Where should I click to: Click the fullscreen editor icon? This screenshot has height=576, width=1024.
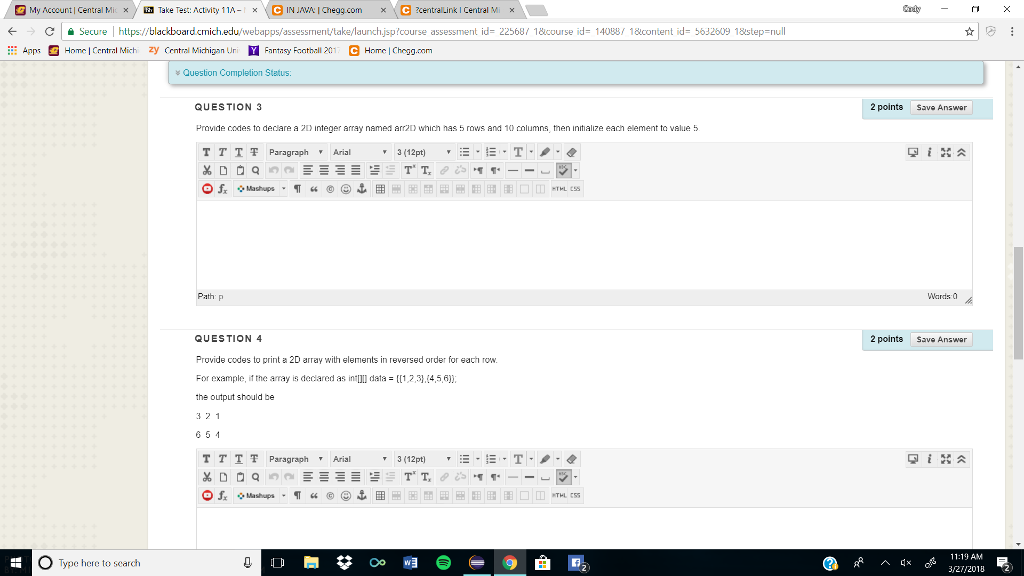coord(946,152)
